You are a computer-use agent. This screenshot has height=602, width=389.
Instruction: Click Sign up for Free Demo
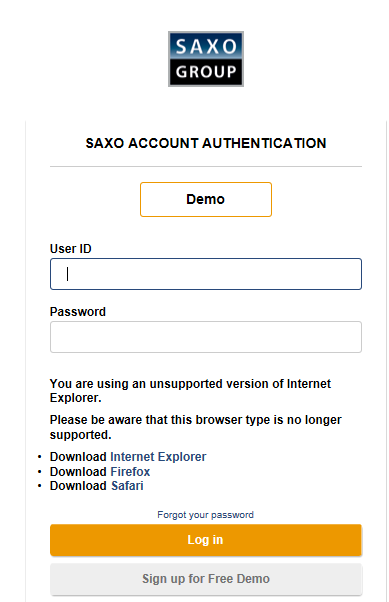tap(206, 579)
